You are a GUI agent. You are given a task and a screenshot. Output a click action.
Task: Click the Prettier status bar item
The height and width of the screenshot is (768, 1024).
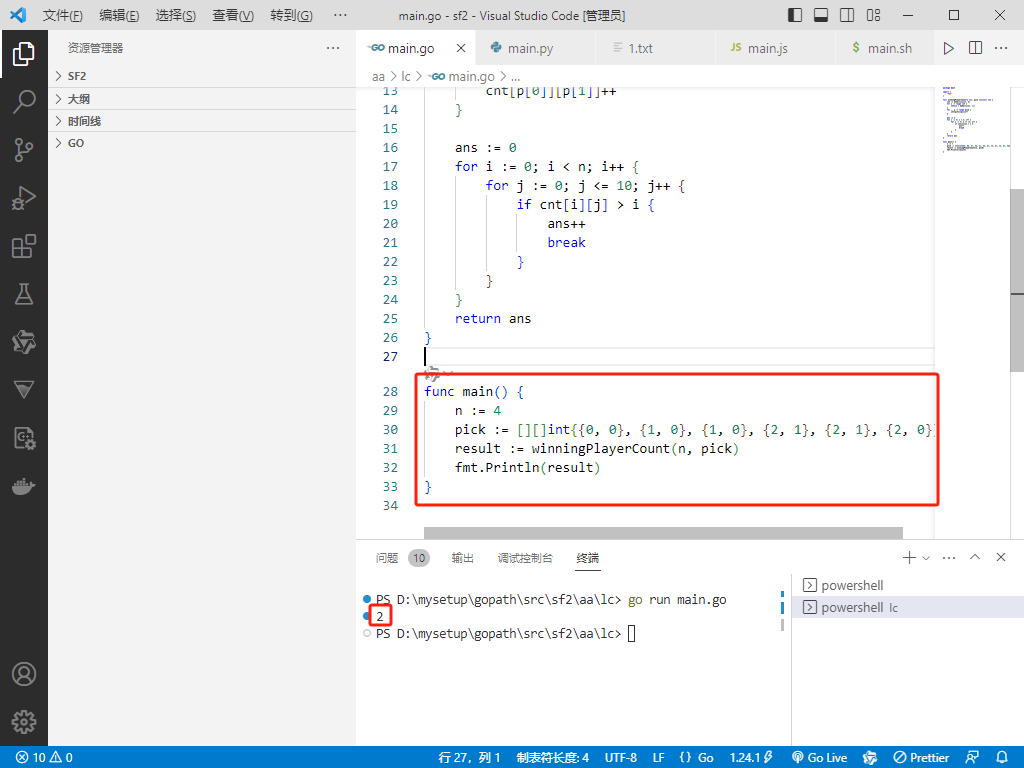coord(921,758)
